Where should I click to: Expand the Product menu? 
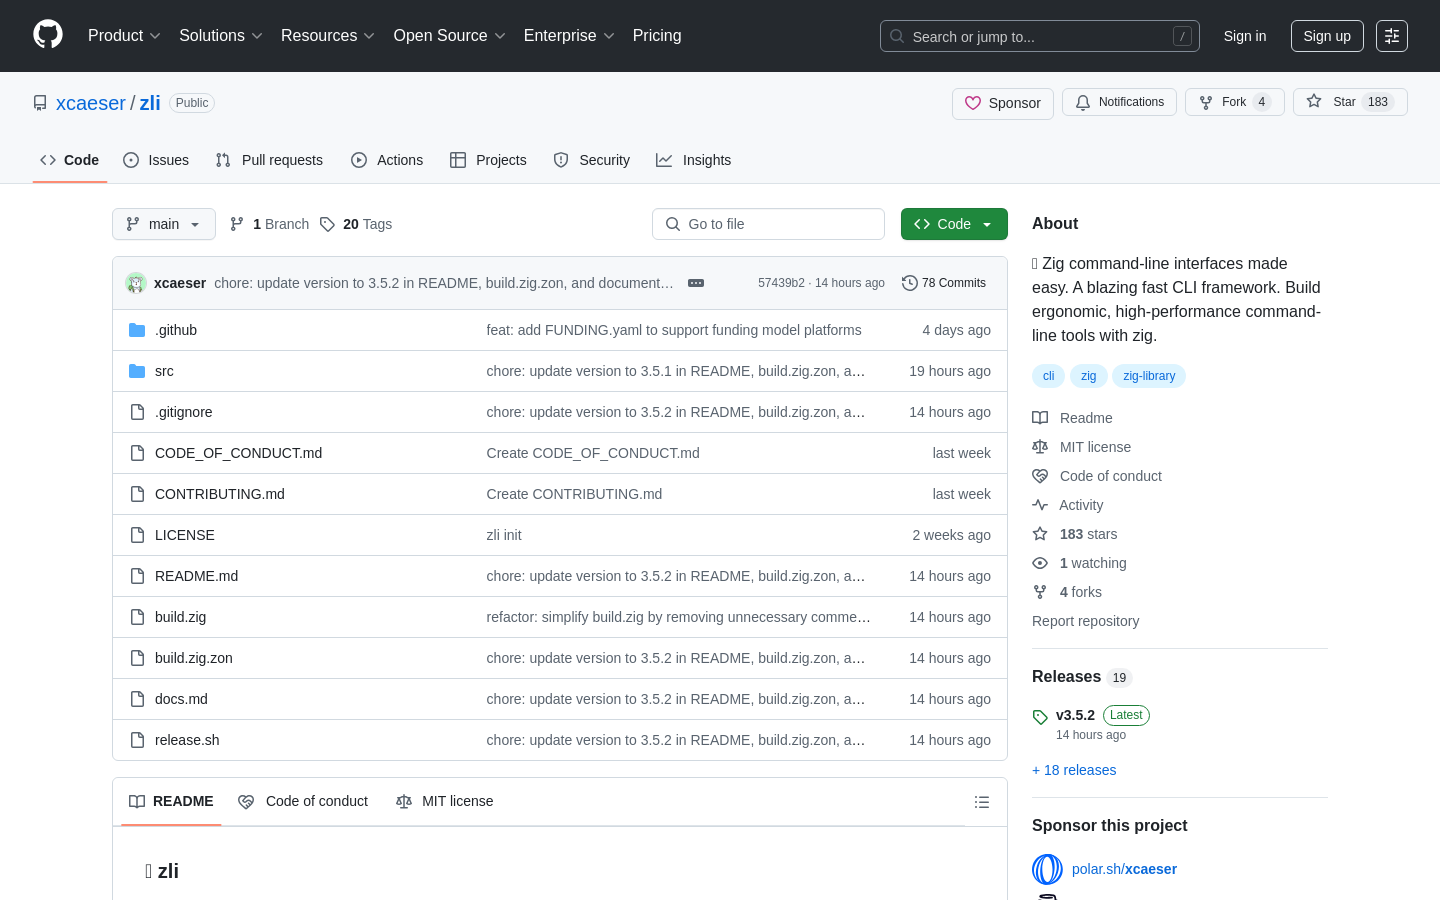coord(124,36)
